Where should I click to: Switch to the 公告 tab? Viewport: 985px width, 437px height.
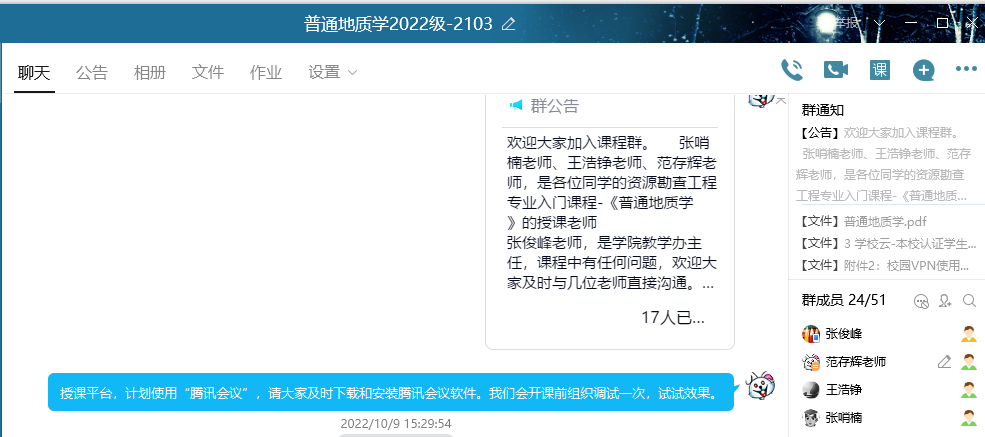pyautogui.click(x=92, y=73)
